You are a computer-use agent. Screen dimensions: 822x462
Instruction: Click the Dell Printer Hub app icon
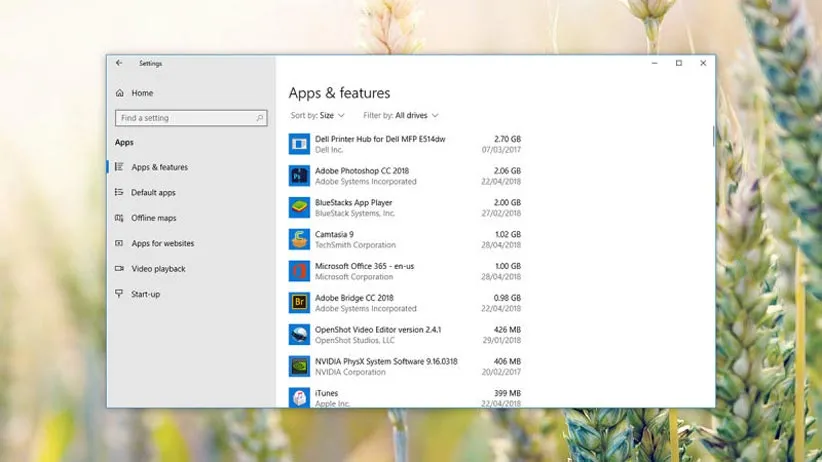[299, 144]
